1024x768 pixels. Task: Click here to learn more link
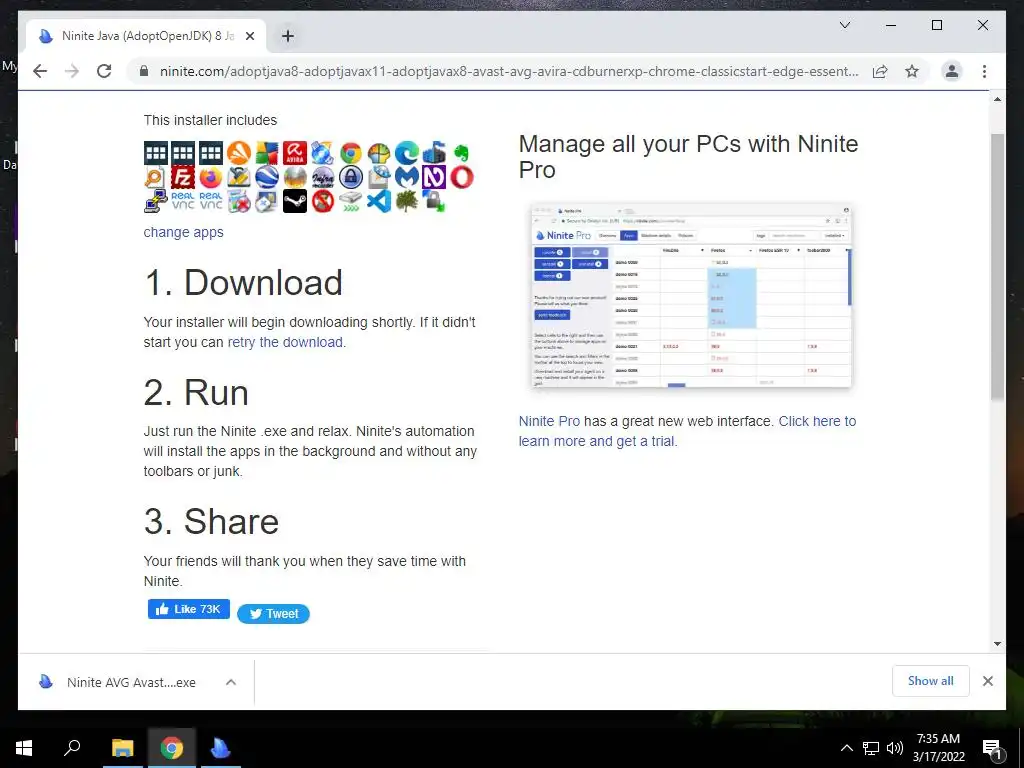(687, 431)
